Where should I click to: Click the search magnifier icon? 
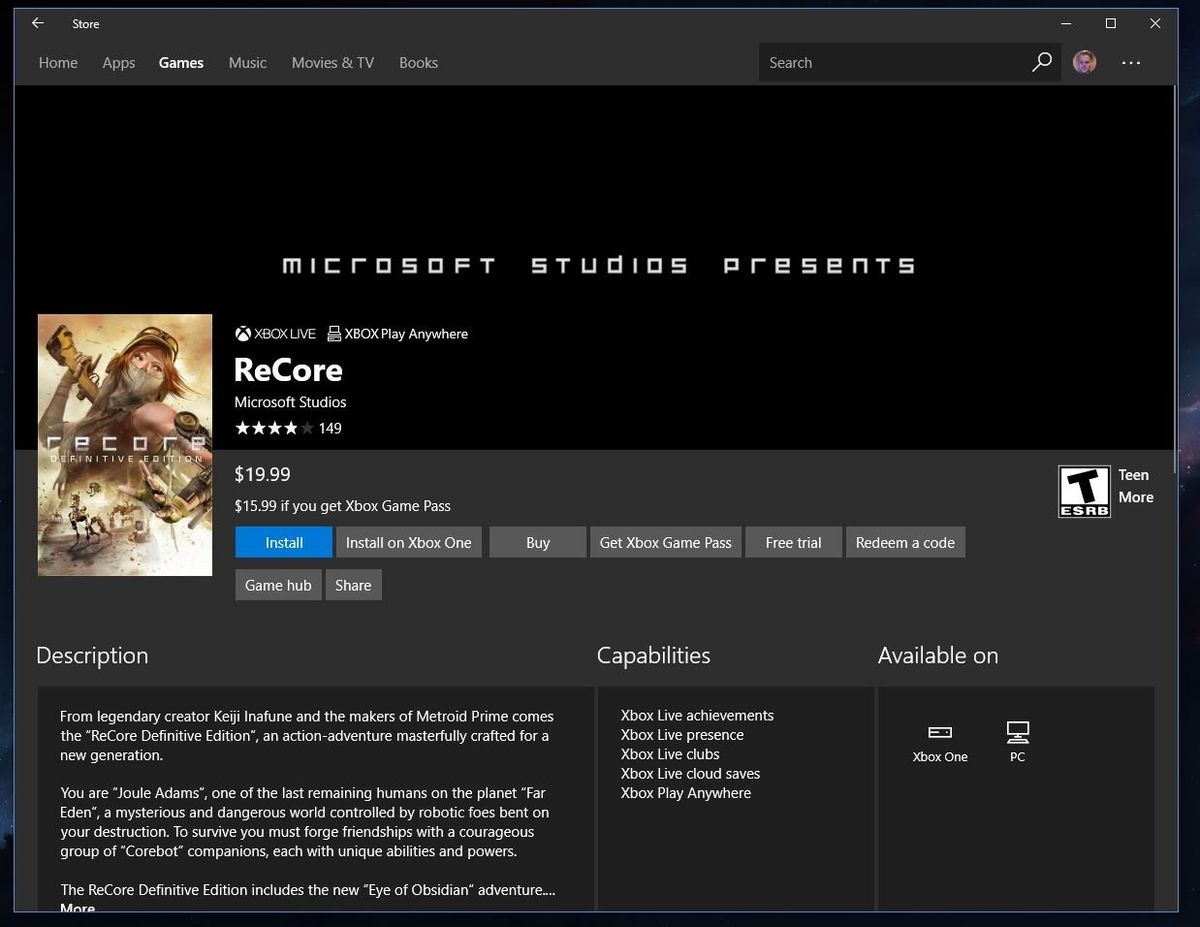[1042, 62]
